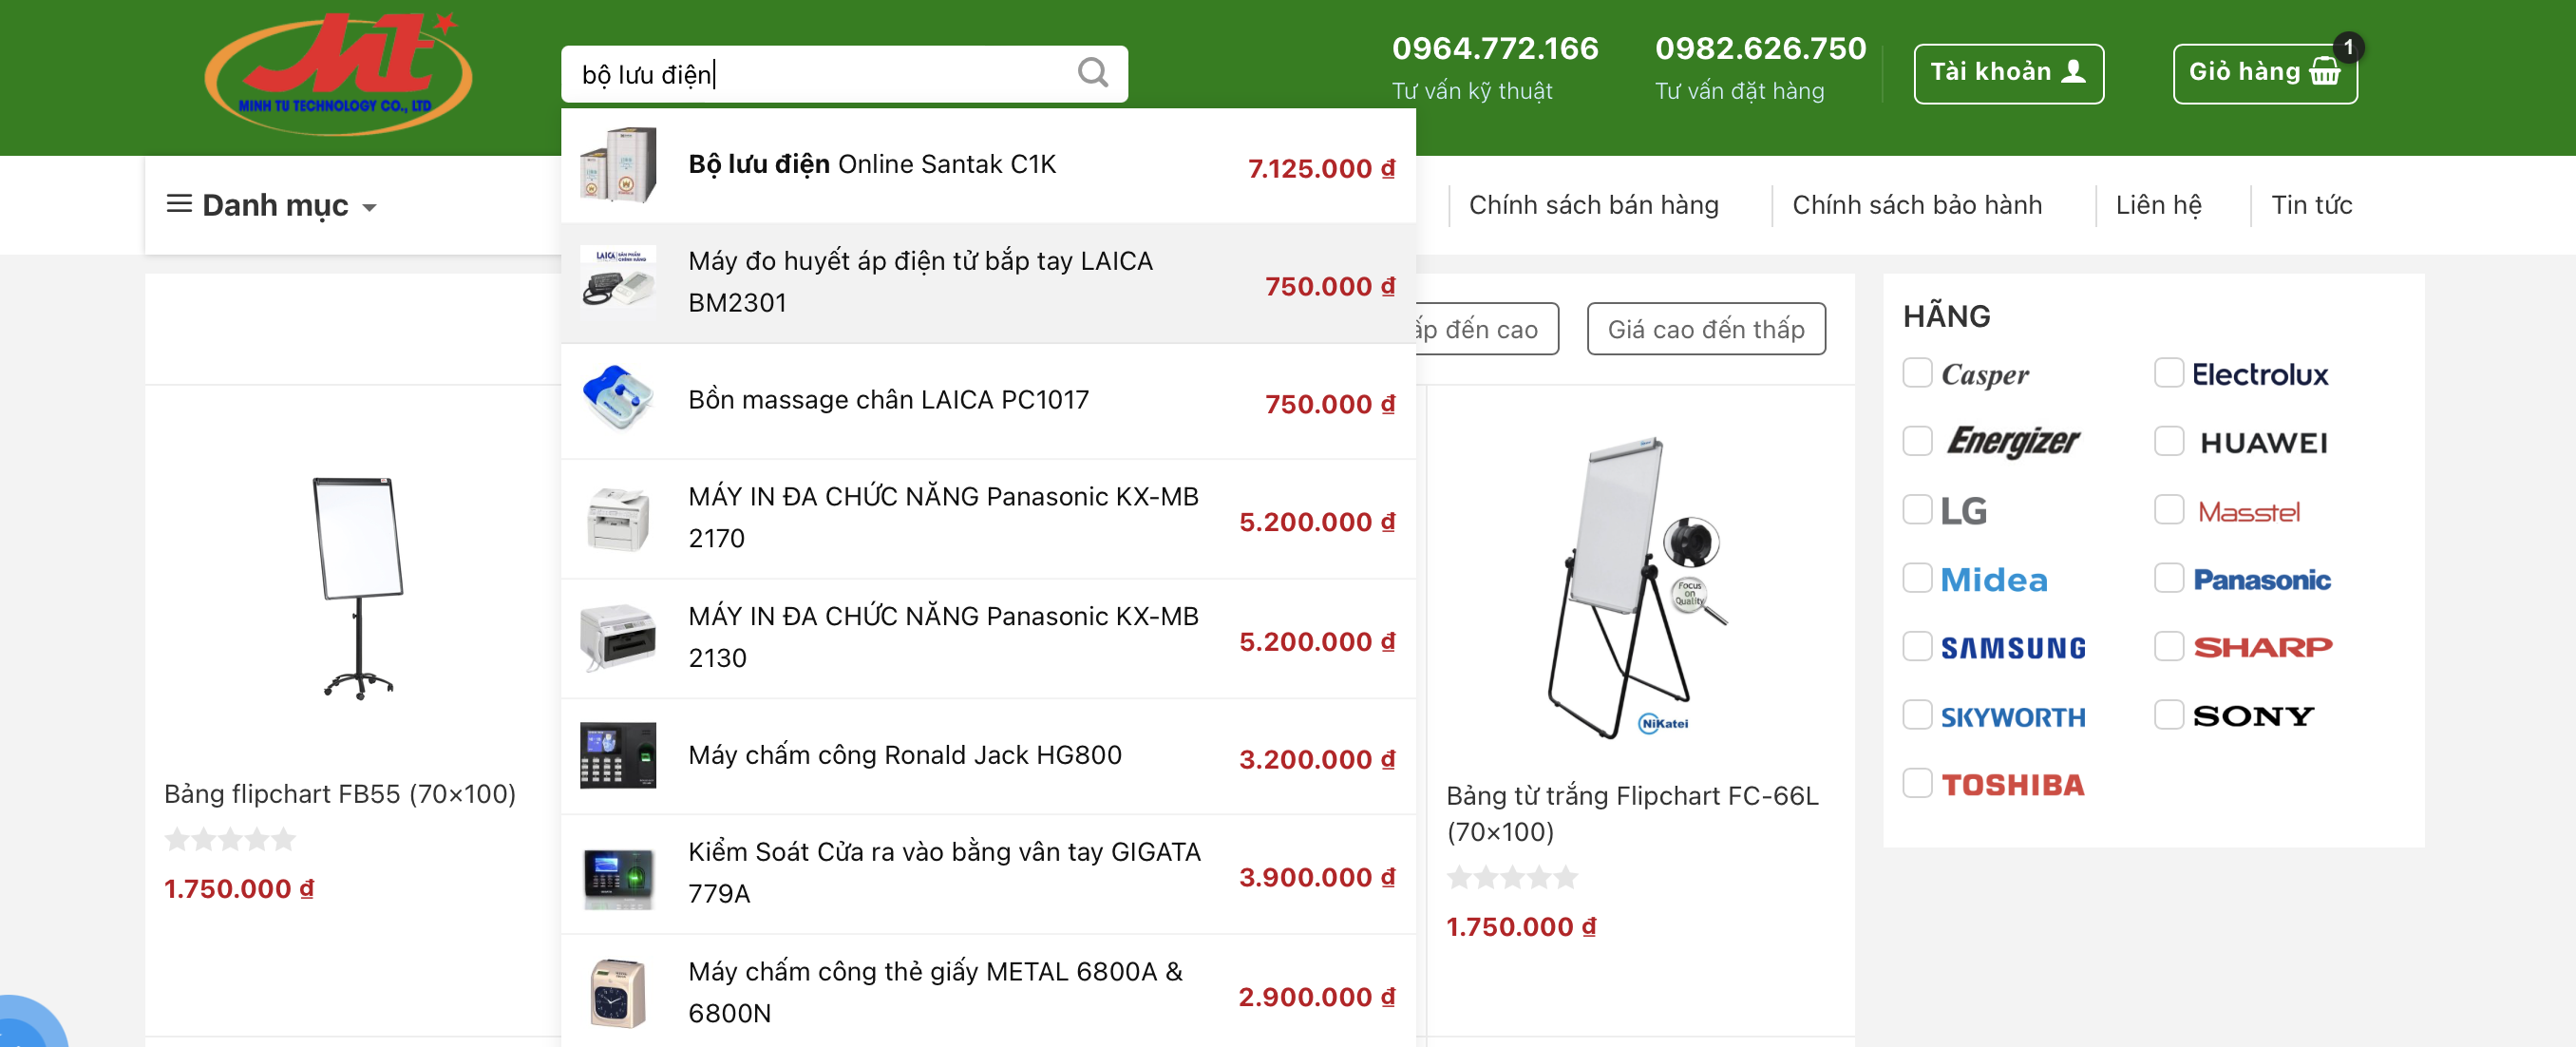Open Chính sách bảo hành menu item
The width and height of the screenshot is (2576, 1047).
pyautogui.click(x=1916, y=205)
